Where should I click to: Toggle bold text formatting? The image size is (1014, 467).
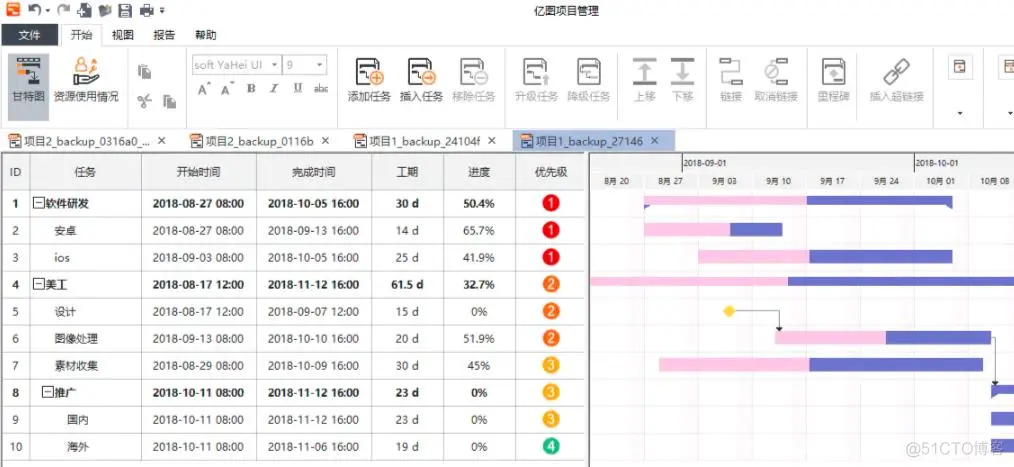pos(251,89)
